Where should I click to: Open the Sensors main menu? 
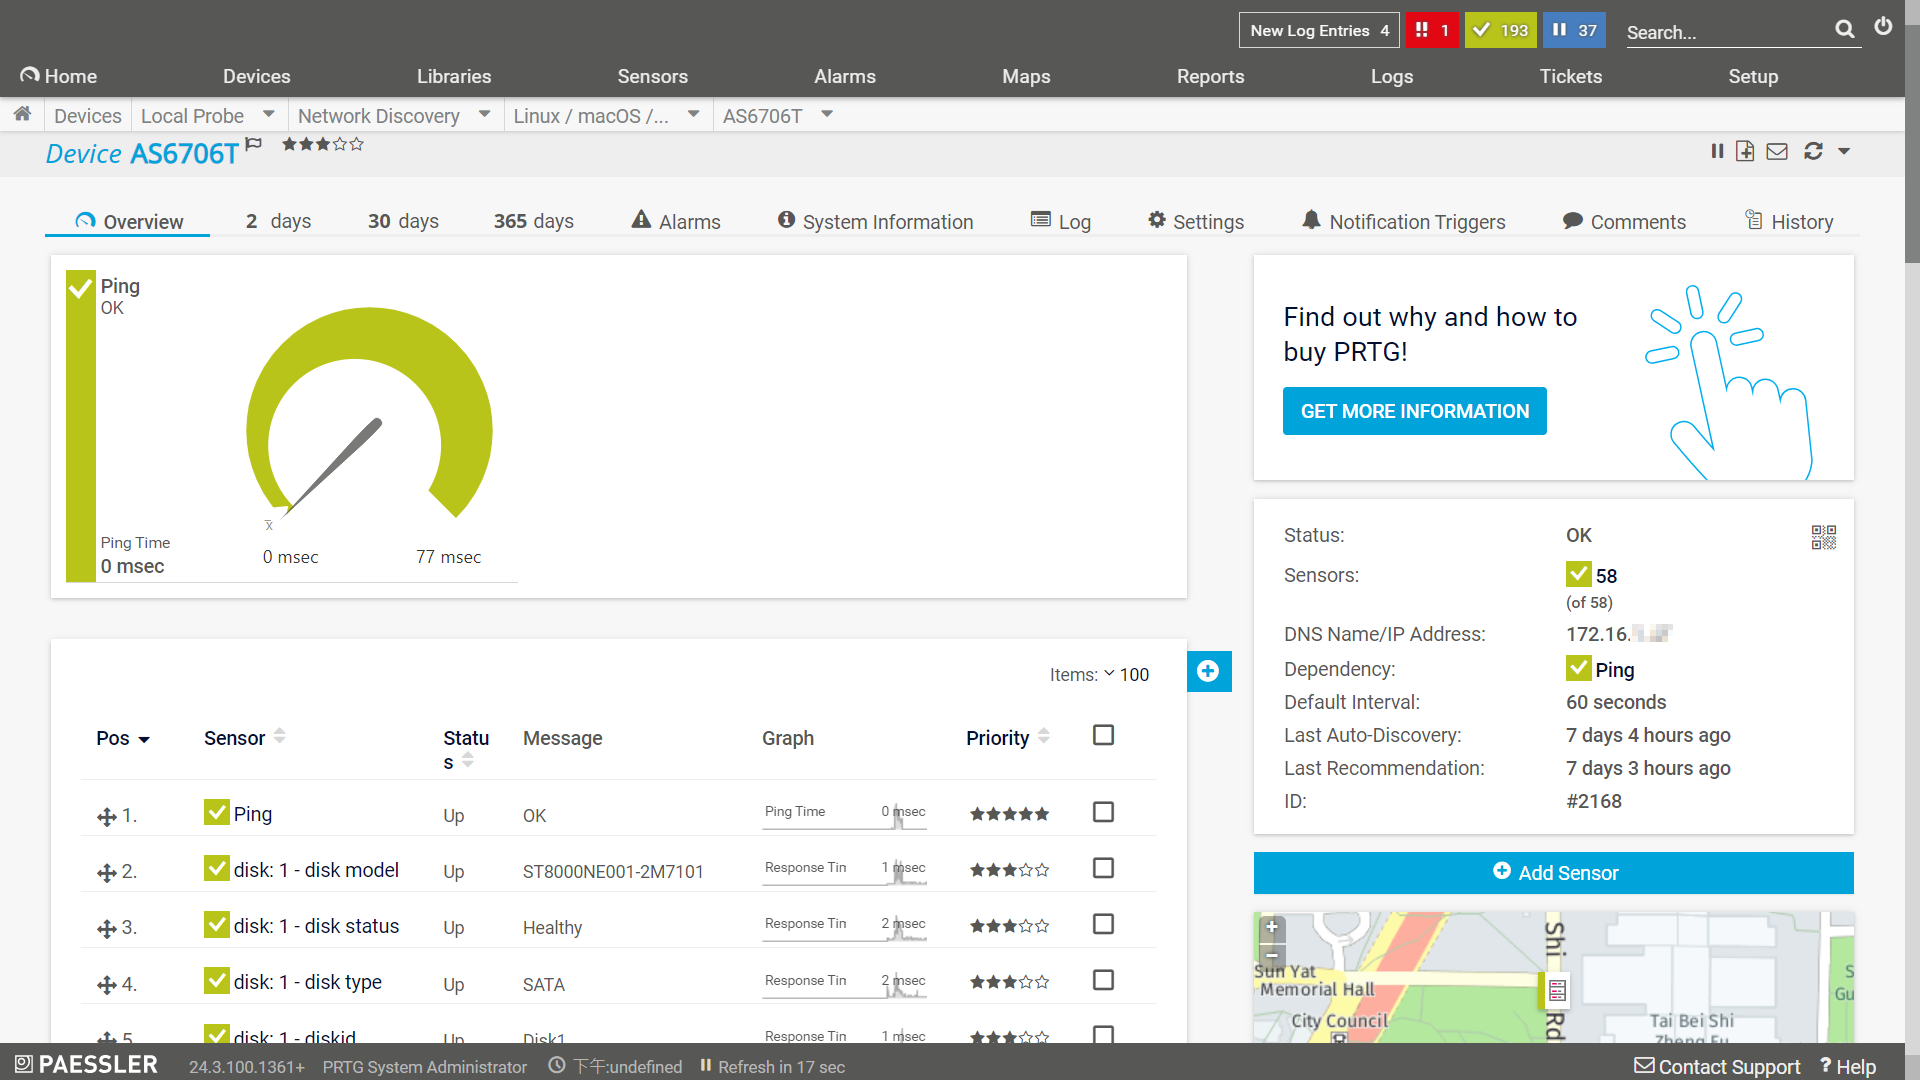click(x=652, y=76)
